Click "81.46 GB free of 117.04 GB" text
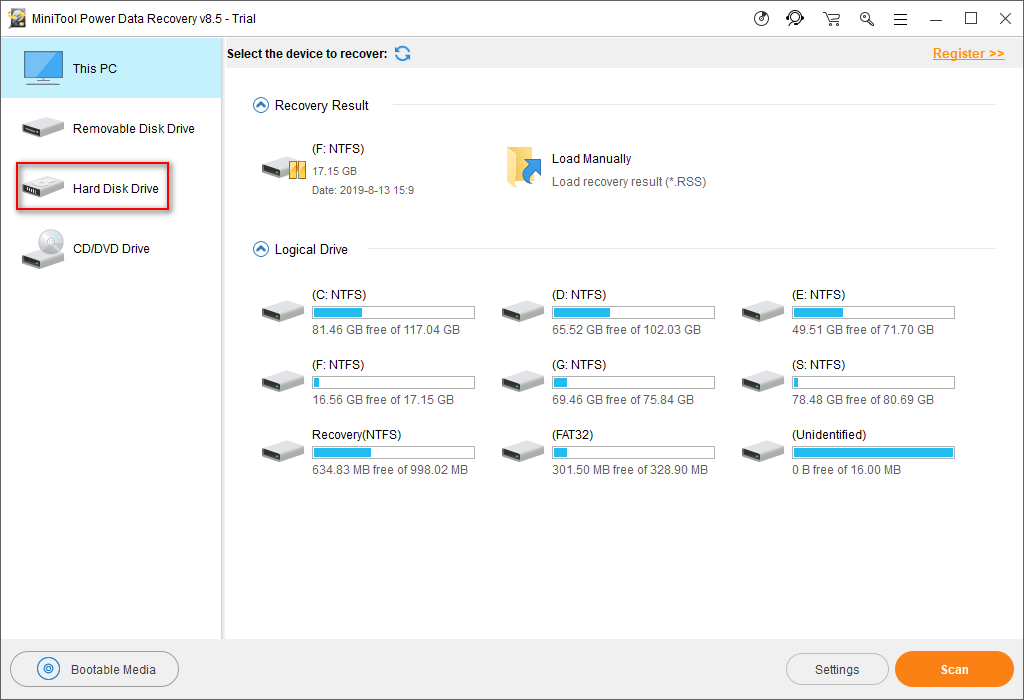 point(386,330)
